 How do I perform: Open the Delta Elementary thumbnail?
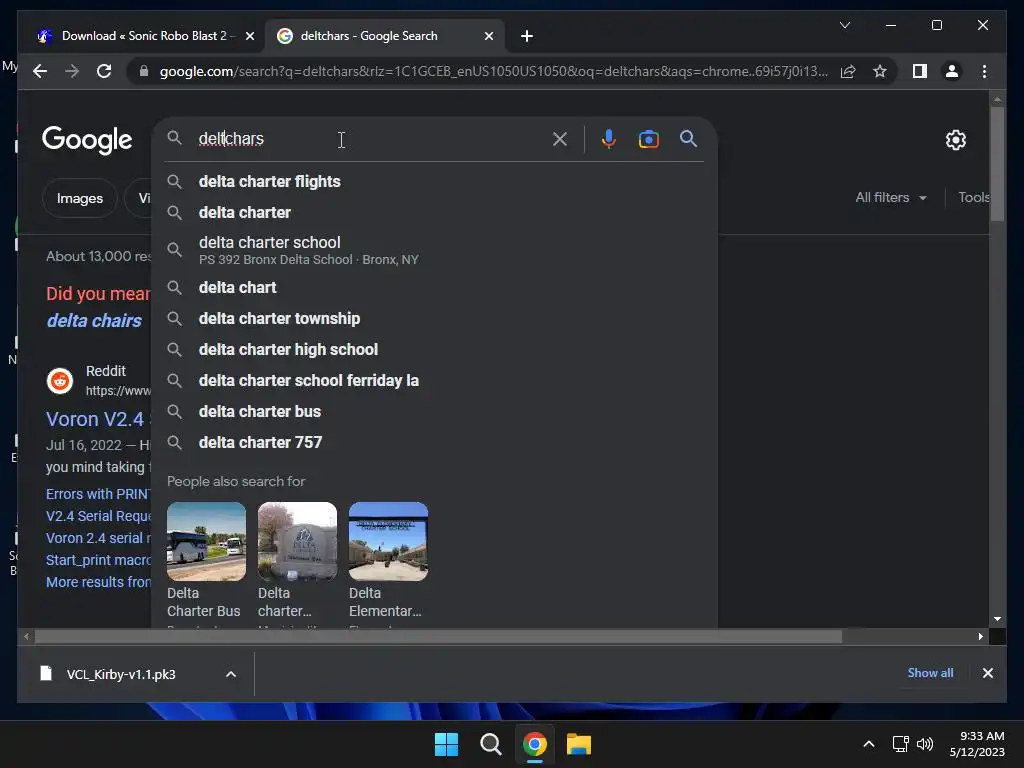388,541
